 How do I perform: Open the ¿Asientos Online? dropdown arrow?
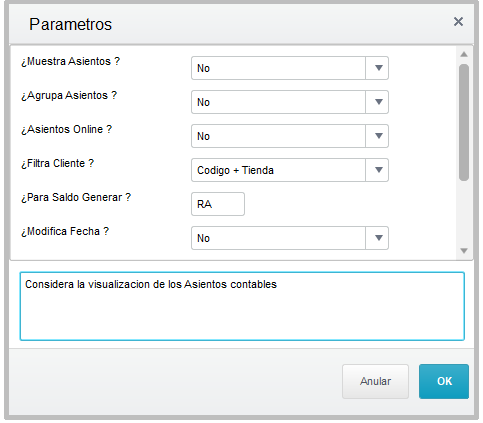click(x=378, y=136)
